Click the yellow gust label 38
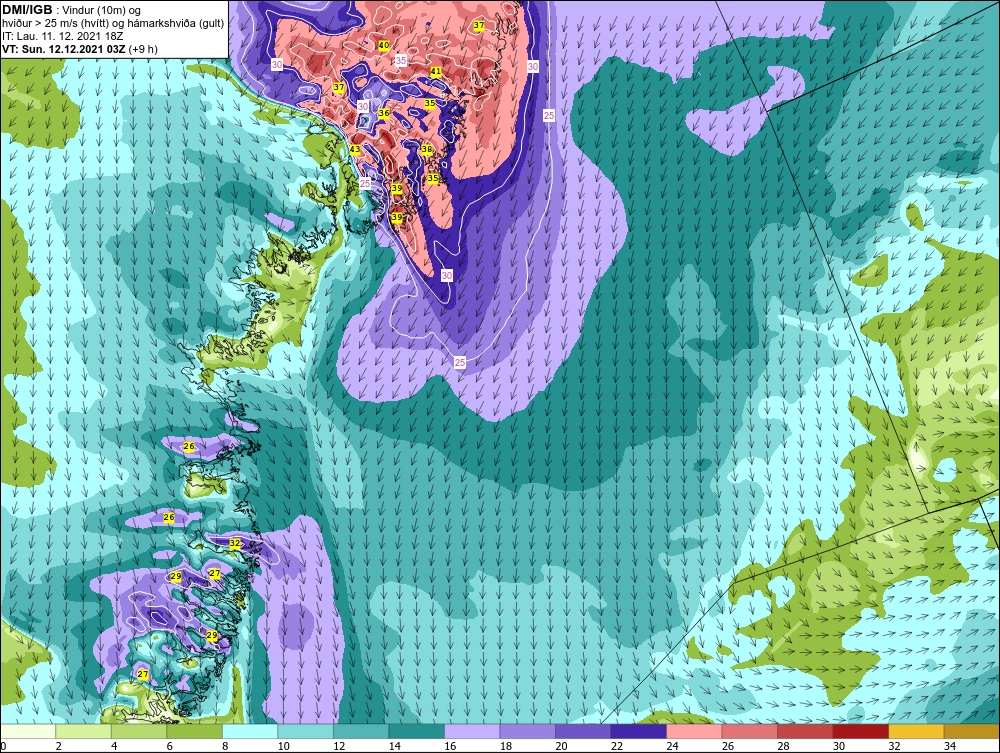This screenshot has width=1000, height=753. [x=427, y=149]
